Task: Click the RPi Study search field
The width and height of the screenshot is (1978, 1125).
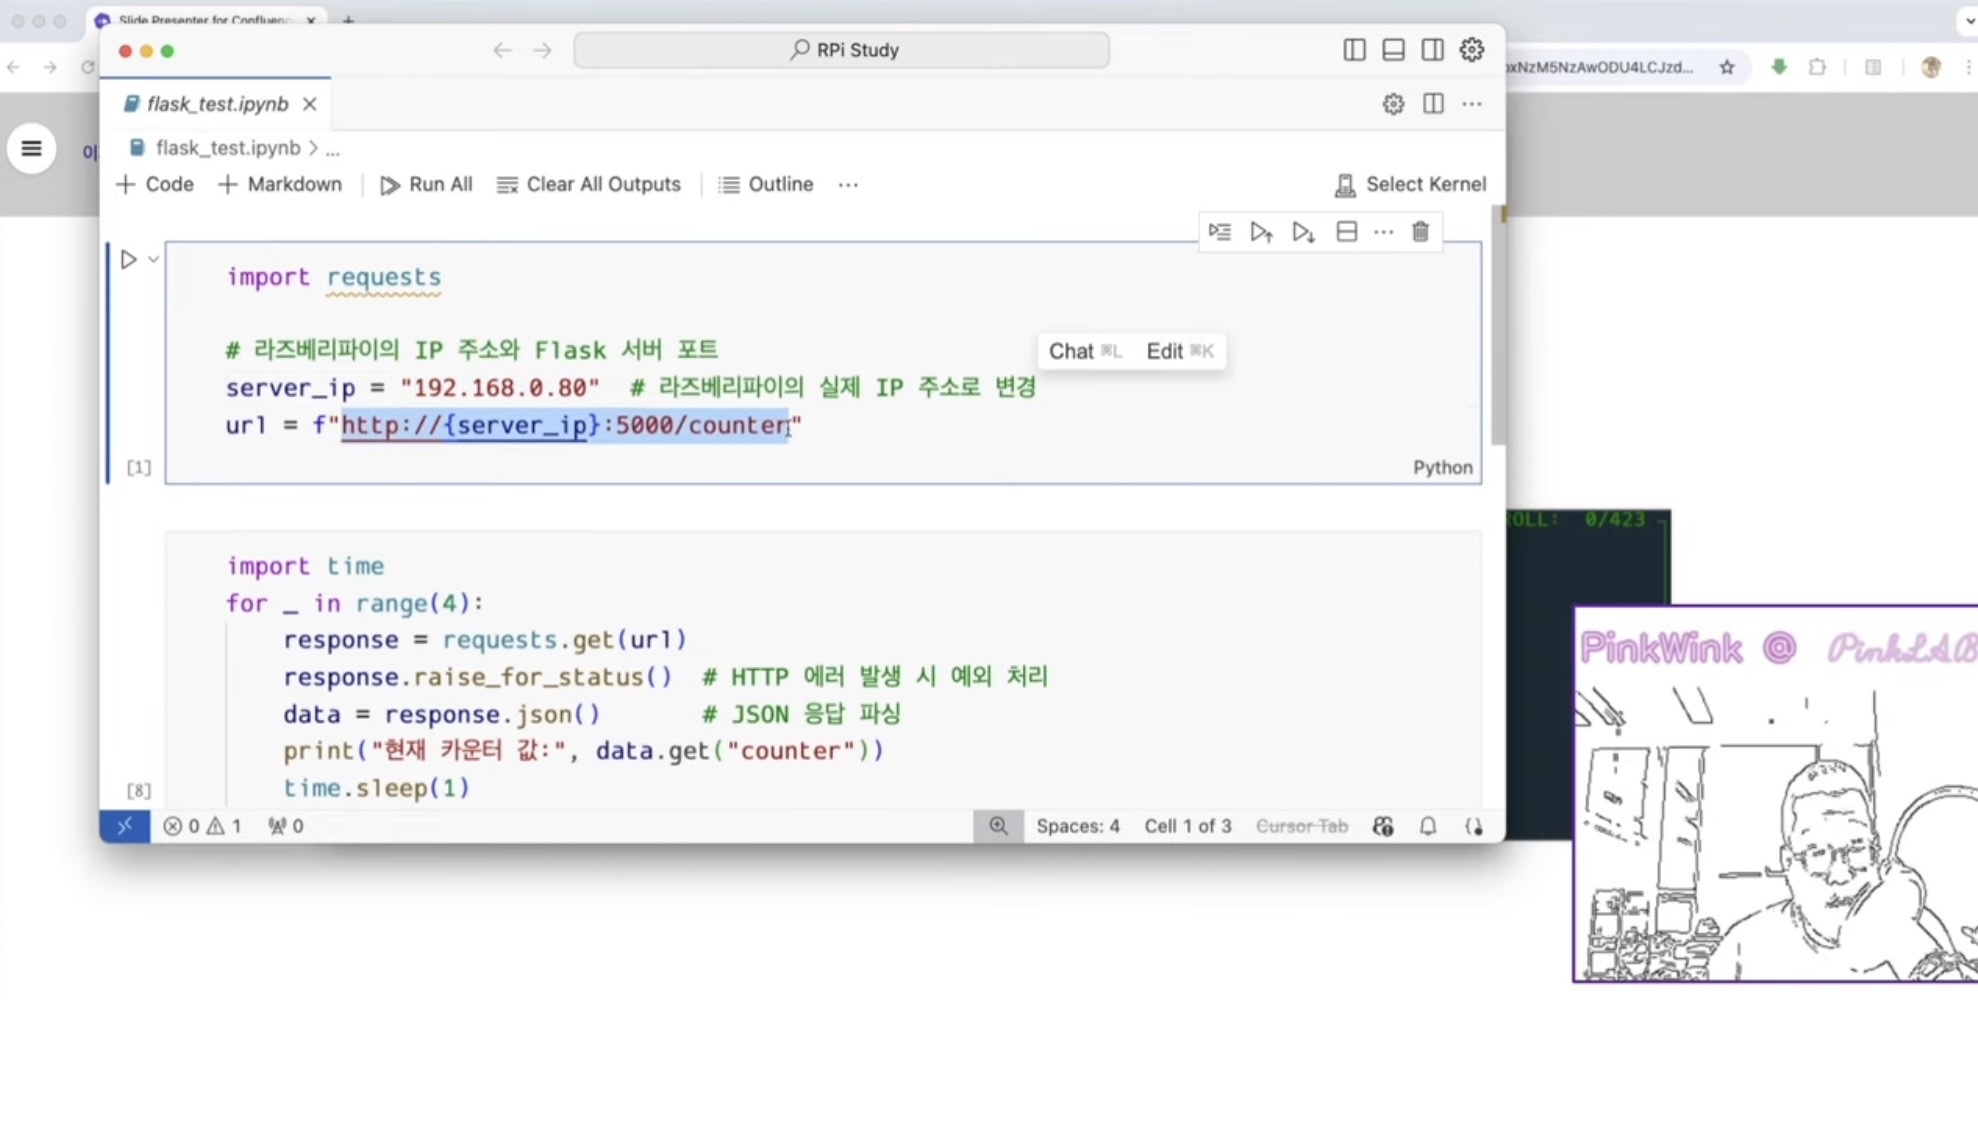Action: (841, 50)
